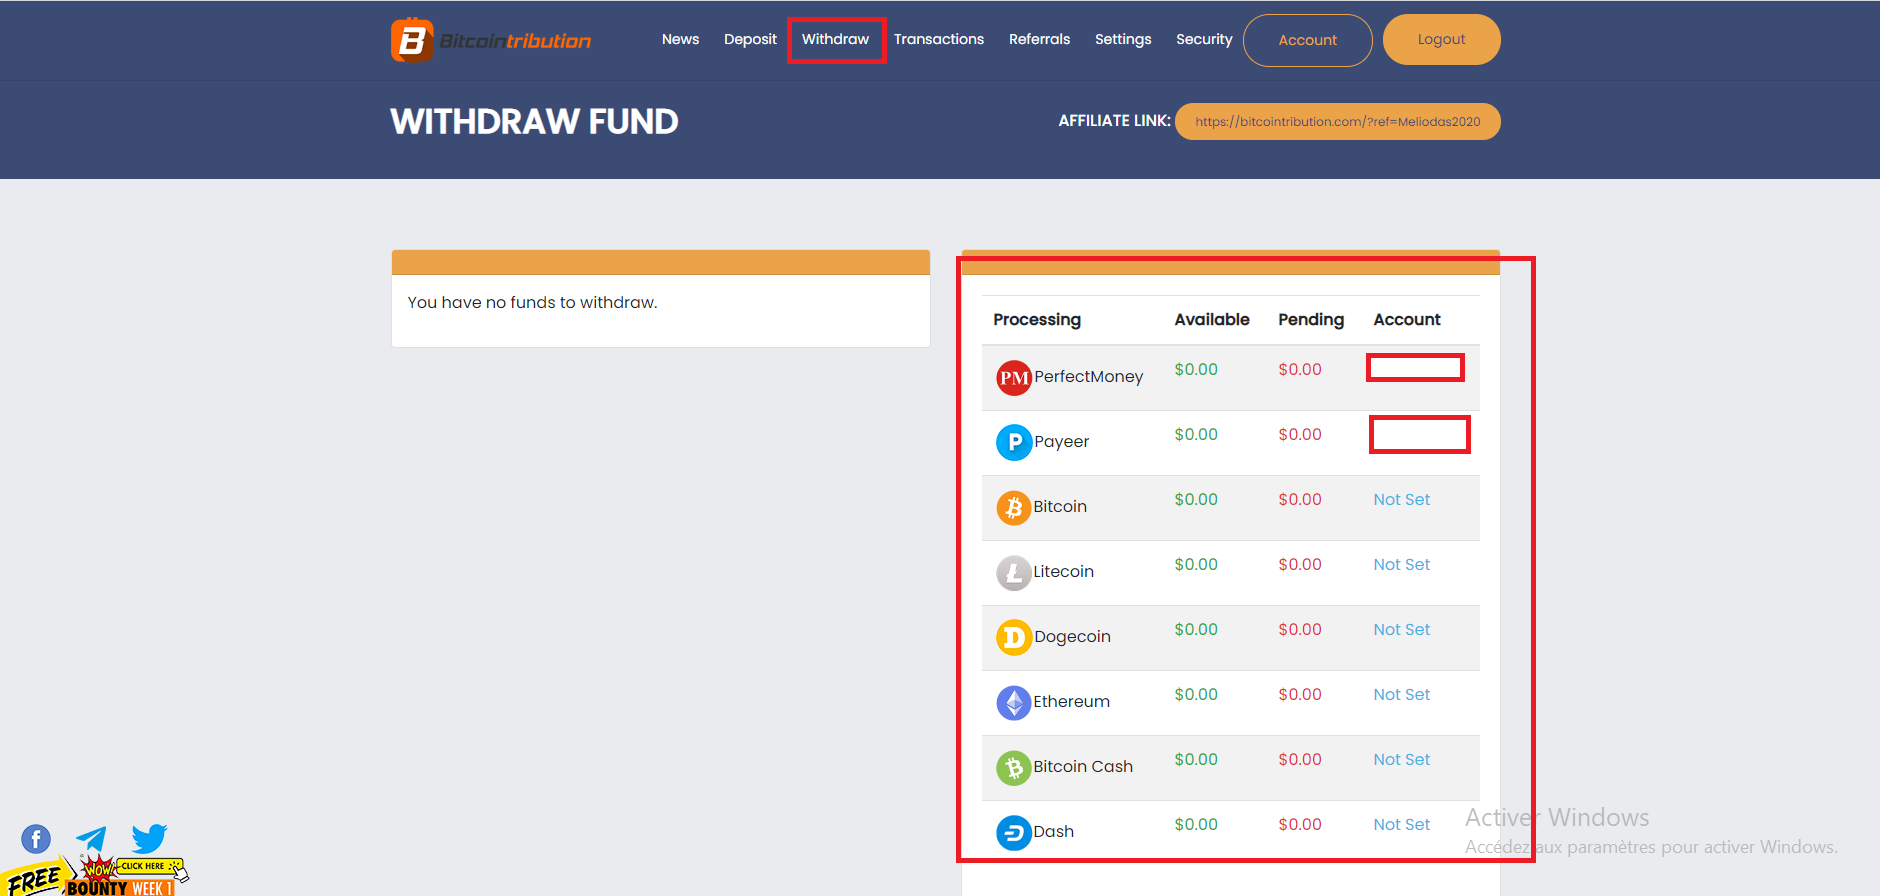Open Settings in the top navigation
Viewport: 1880px width, 896px height.
point(1123,39)
